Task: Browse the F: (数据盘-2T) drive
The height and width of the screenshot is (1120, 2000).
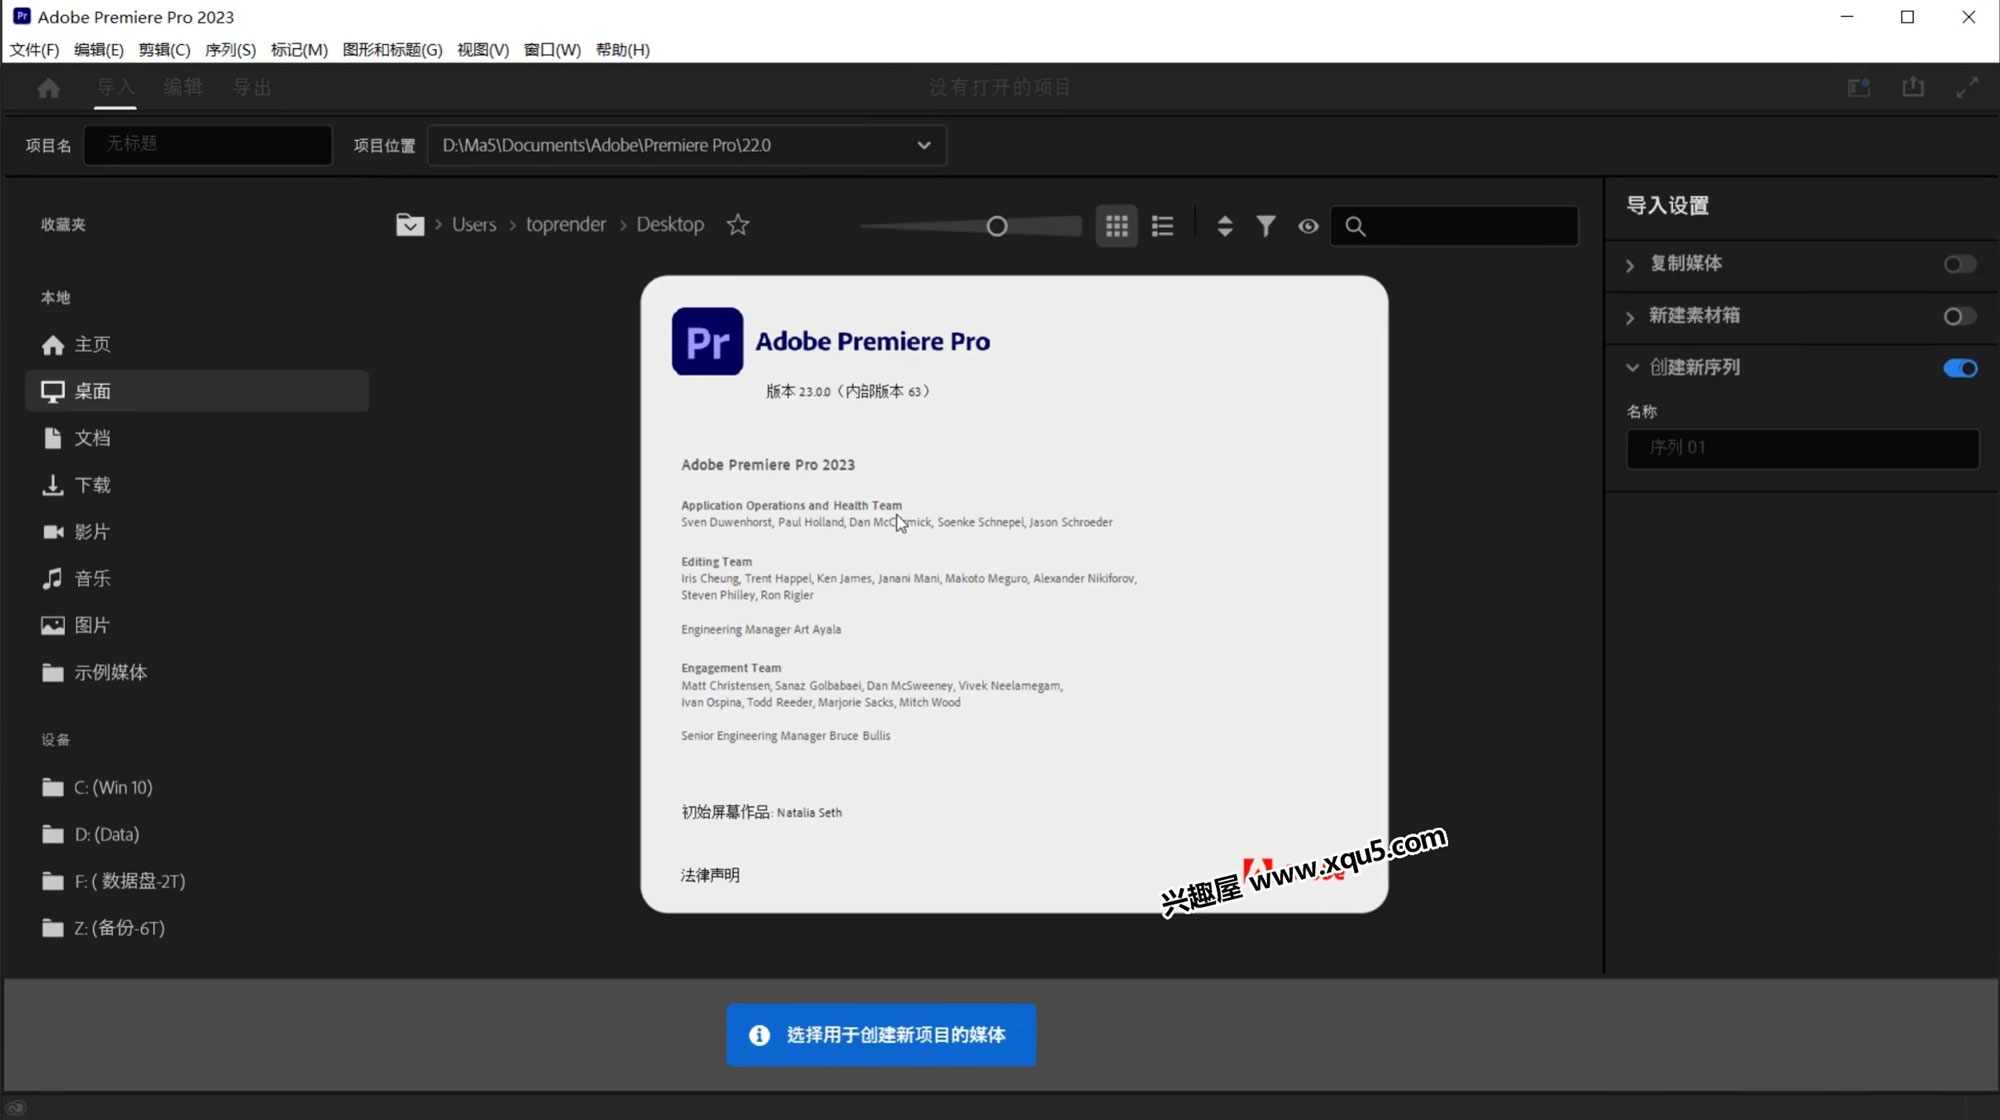Action: (x=197, y=881)
